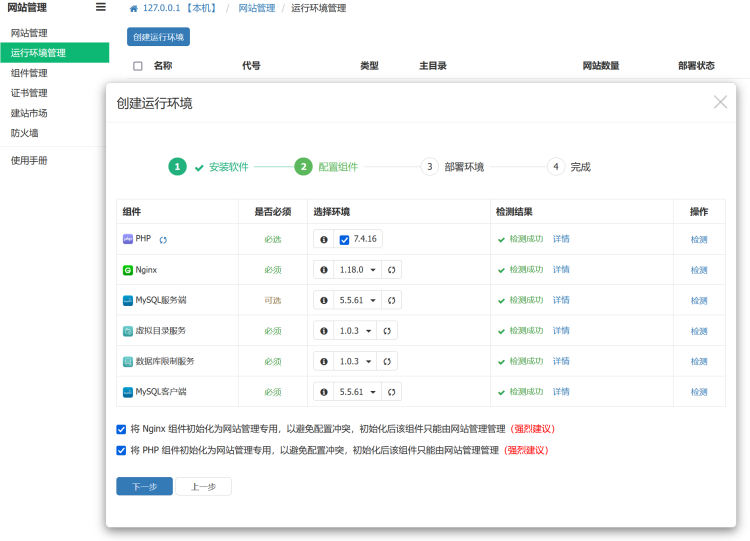Open 详情 link in the PHP row
Screen dimensions: 750x541
[561, 239]
